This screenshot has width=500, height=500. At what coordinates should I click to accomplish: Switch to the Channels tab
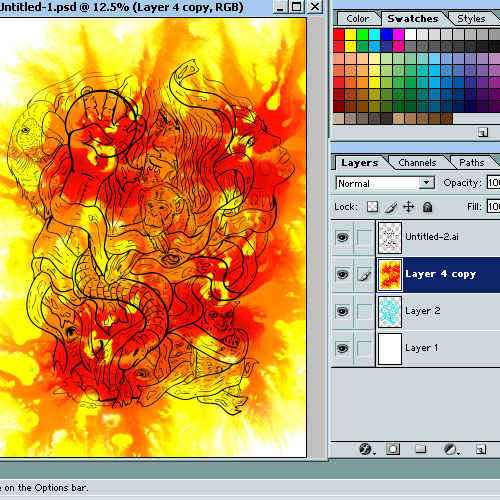tap(417, 163)
